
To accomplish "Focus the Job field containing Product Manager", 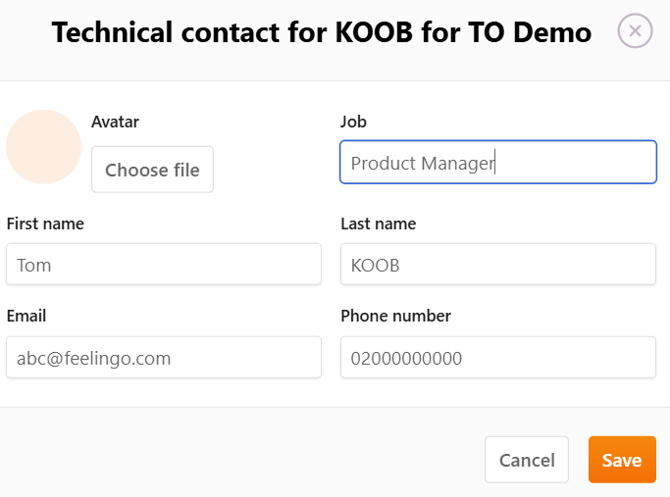I will pos(498,163).
